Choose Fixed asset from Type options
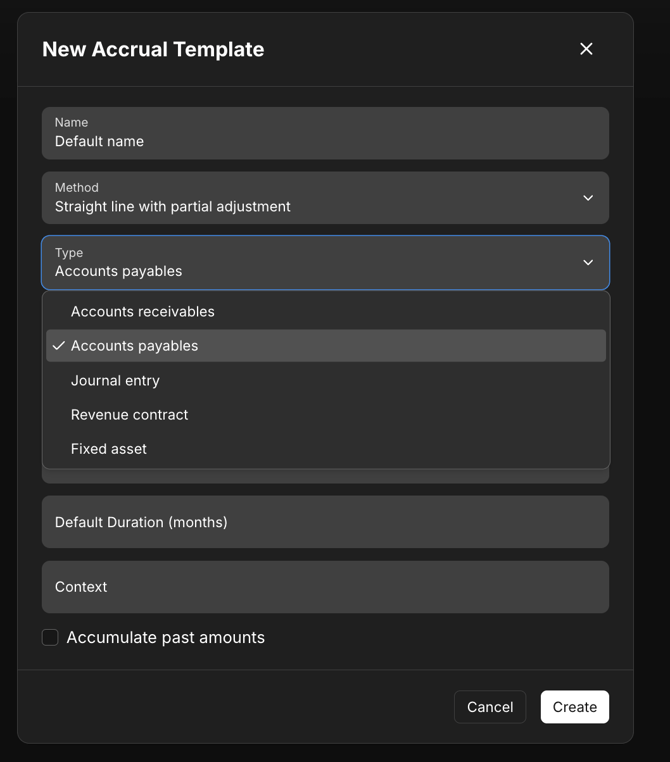 point(108,449)
